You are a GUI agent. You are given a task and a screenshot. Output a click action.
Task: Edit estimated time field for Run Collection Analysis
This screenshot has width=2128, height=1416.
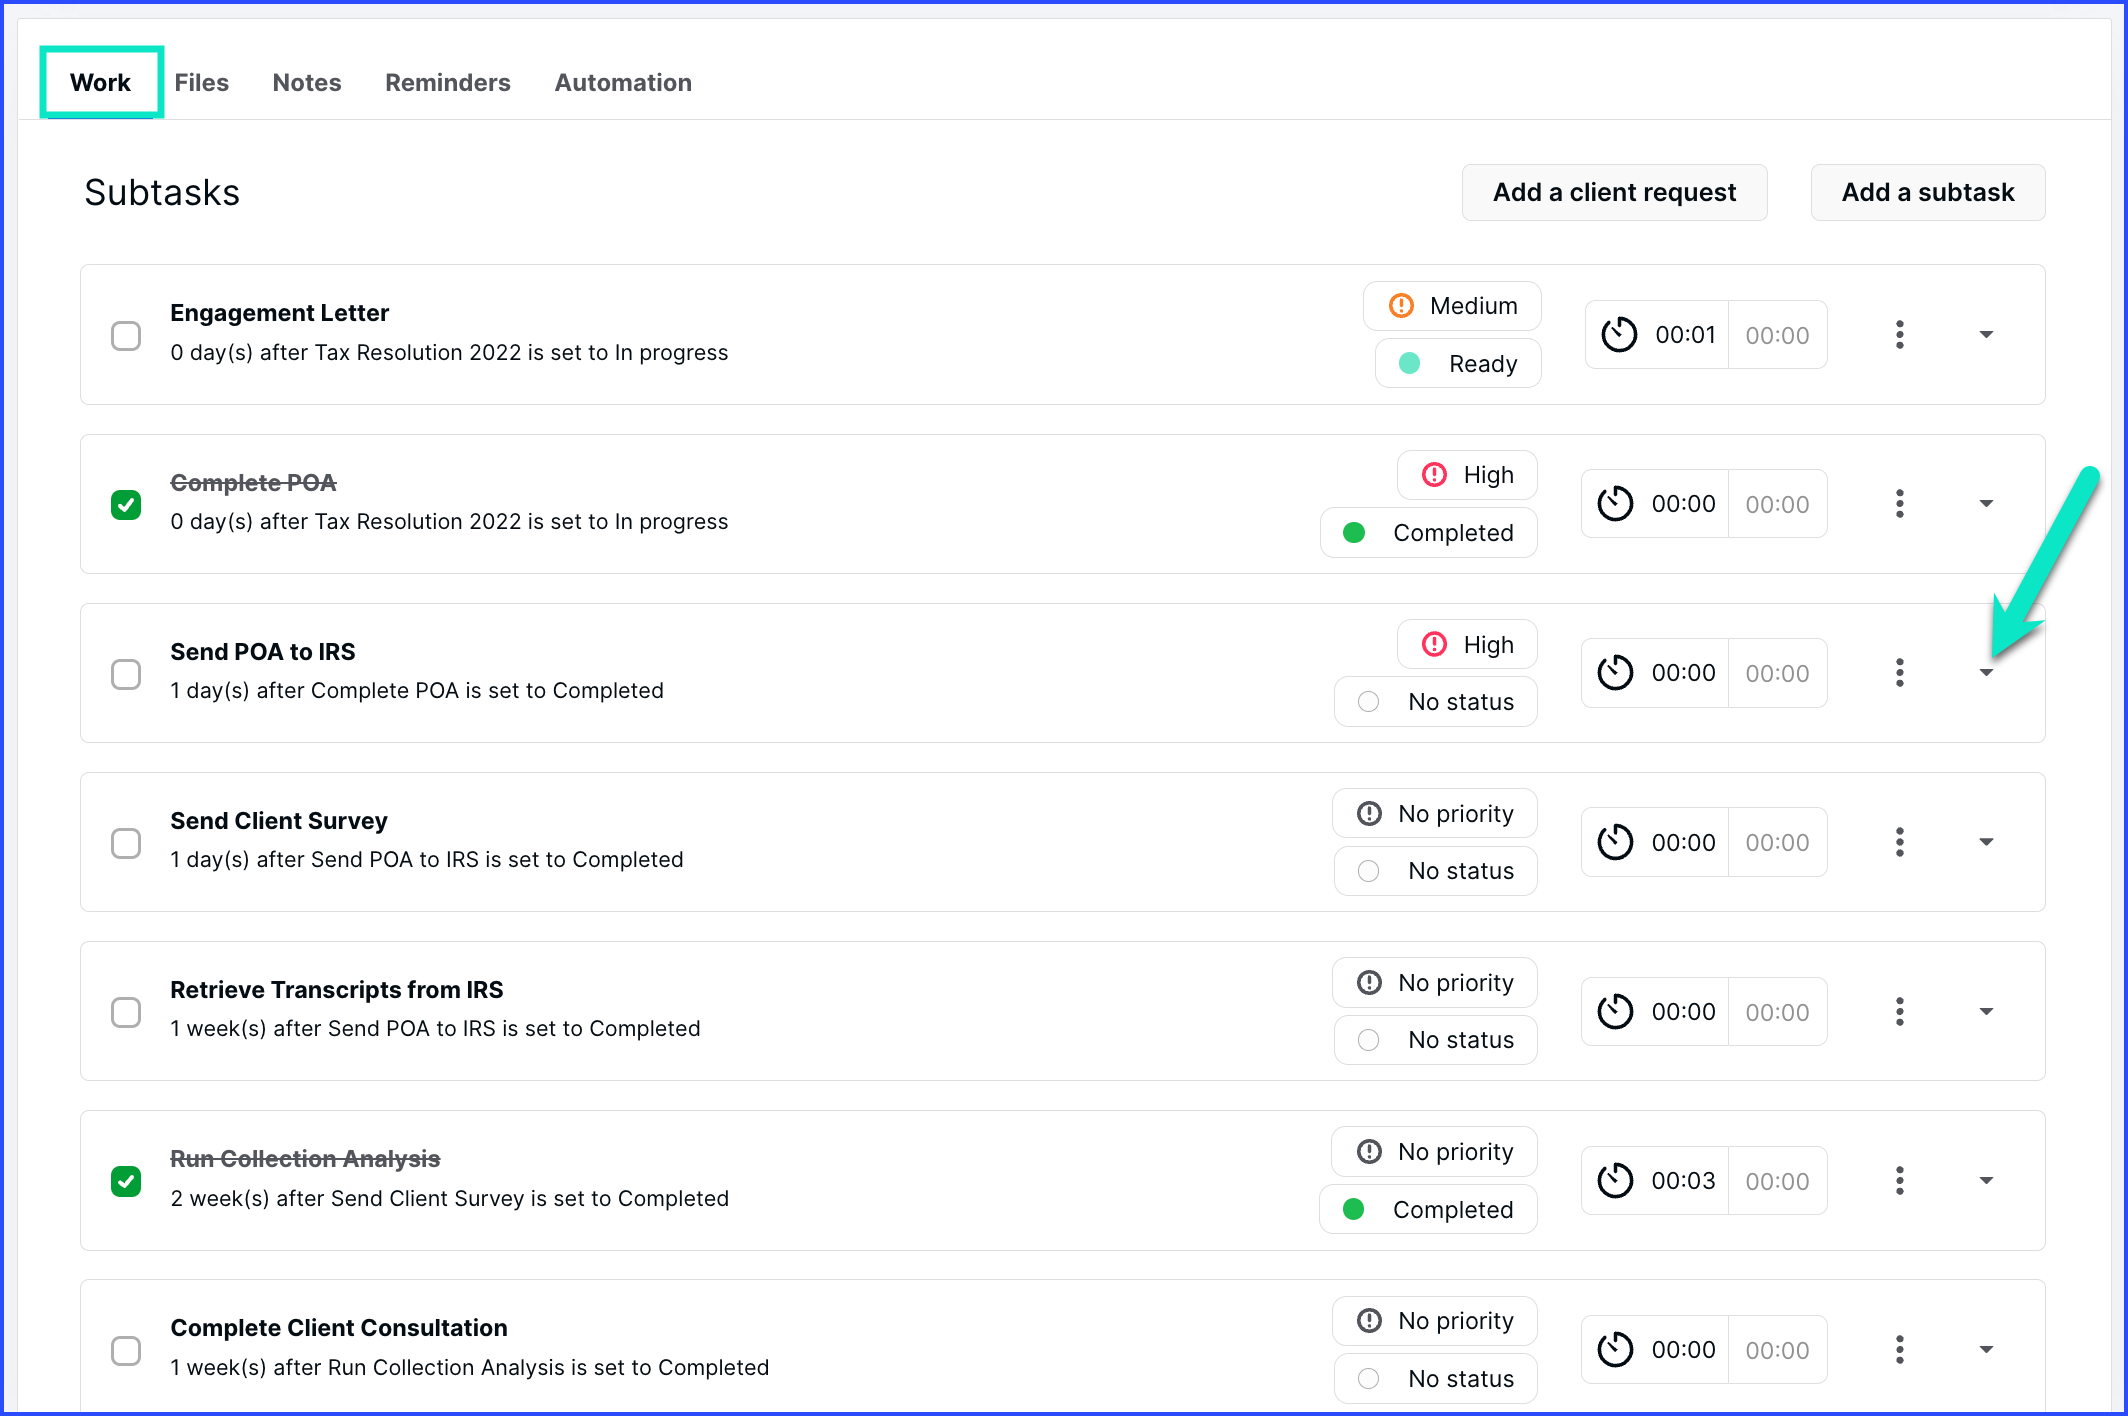tap(1777, 1181)
